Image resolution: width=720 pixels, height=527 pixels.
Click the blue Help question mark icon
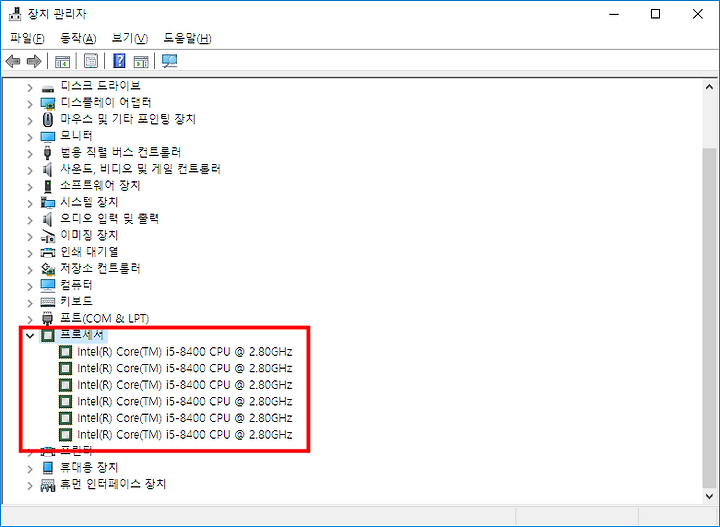pyautogui.click(x=119, y=61)
